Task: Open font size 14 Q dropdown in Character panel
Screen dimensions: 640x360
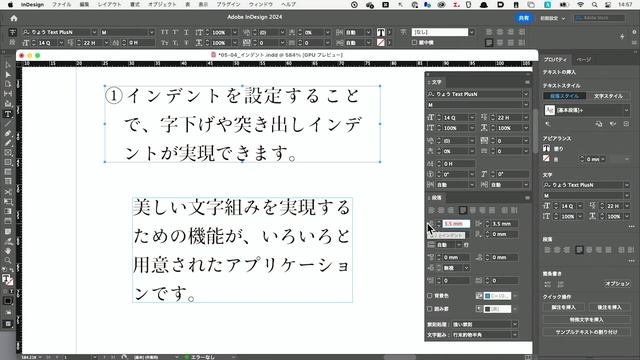Action: (x=472, y=118)
